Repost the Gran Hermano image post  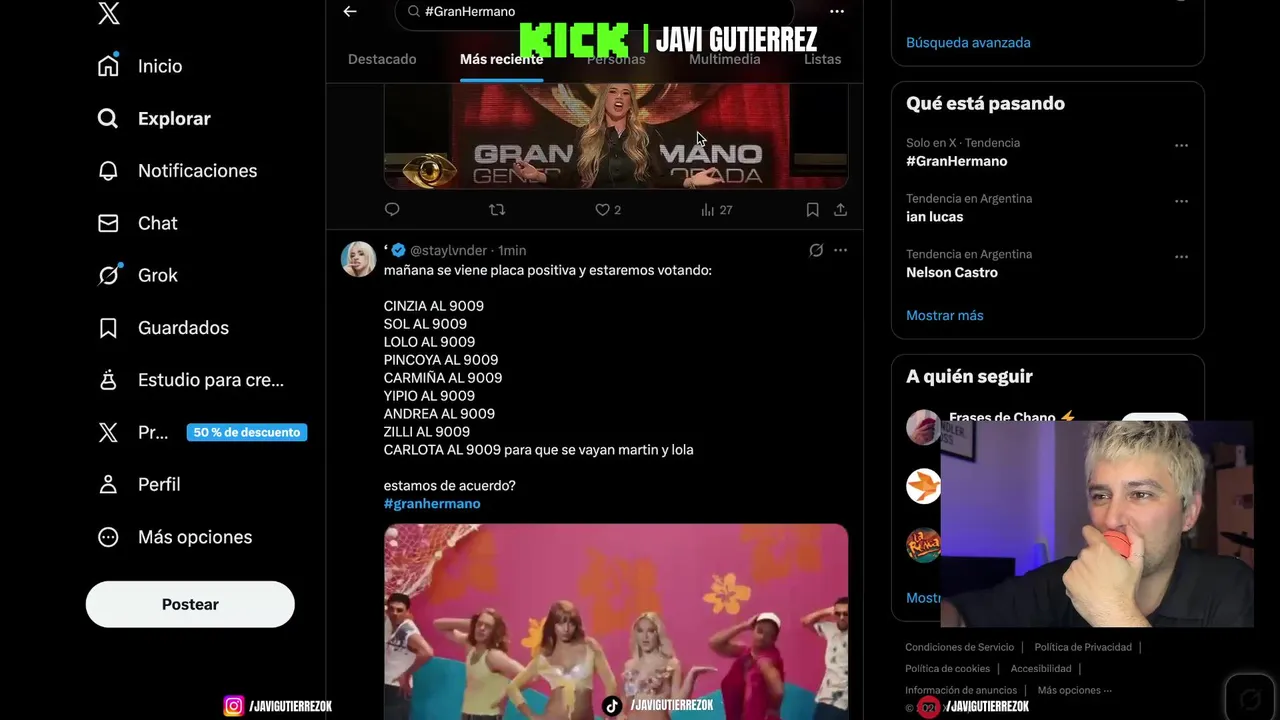click(x=497, y=209)
